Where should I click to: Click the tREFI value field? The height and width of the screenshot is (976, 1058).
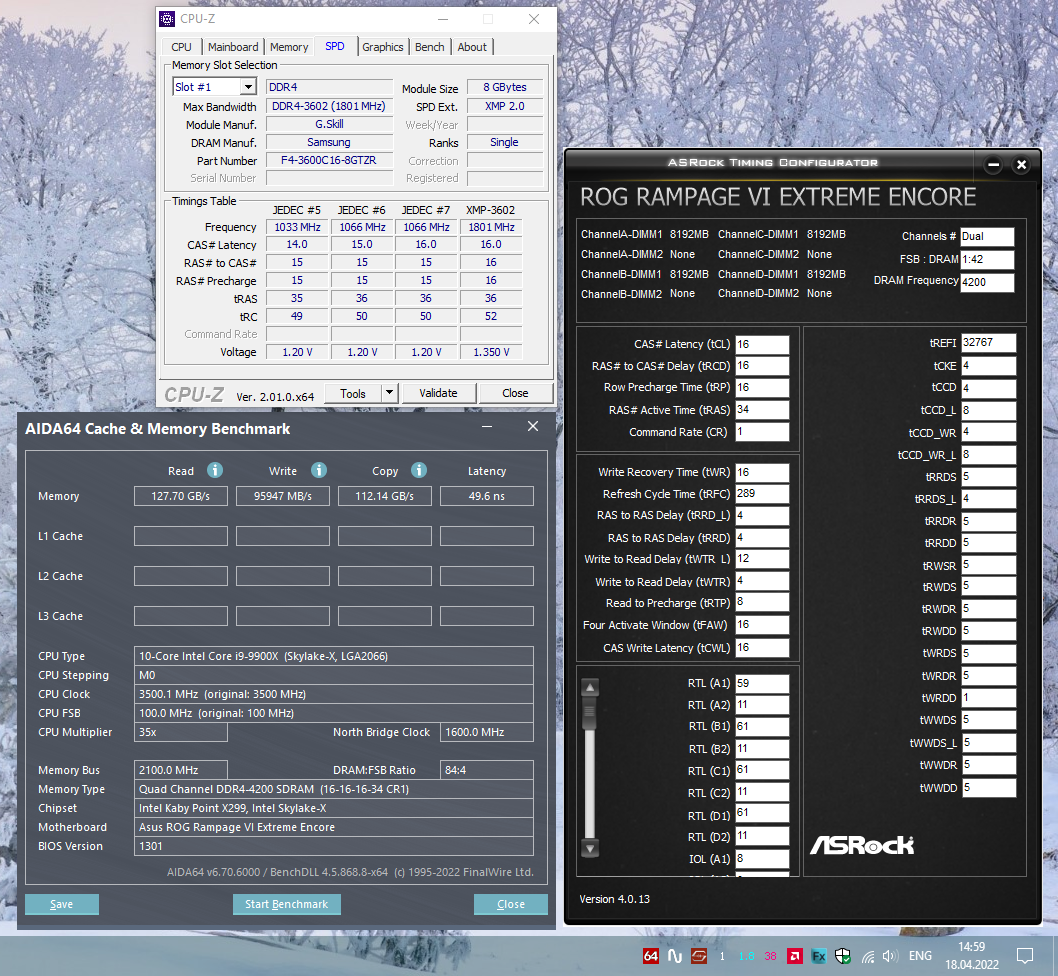989,343
